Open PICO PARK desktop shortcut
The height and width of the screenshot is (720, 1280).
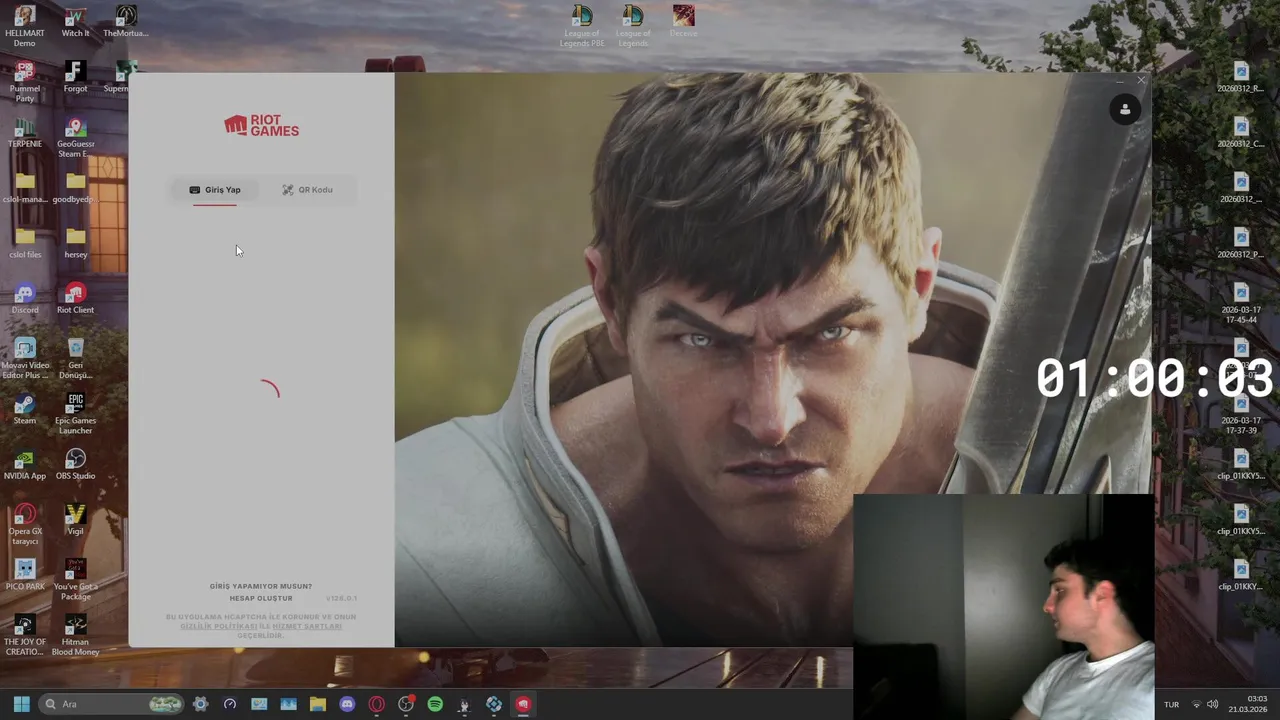coord(25,574)
